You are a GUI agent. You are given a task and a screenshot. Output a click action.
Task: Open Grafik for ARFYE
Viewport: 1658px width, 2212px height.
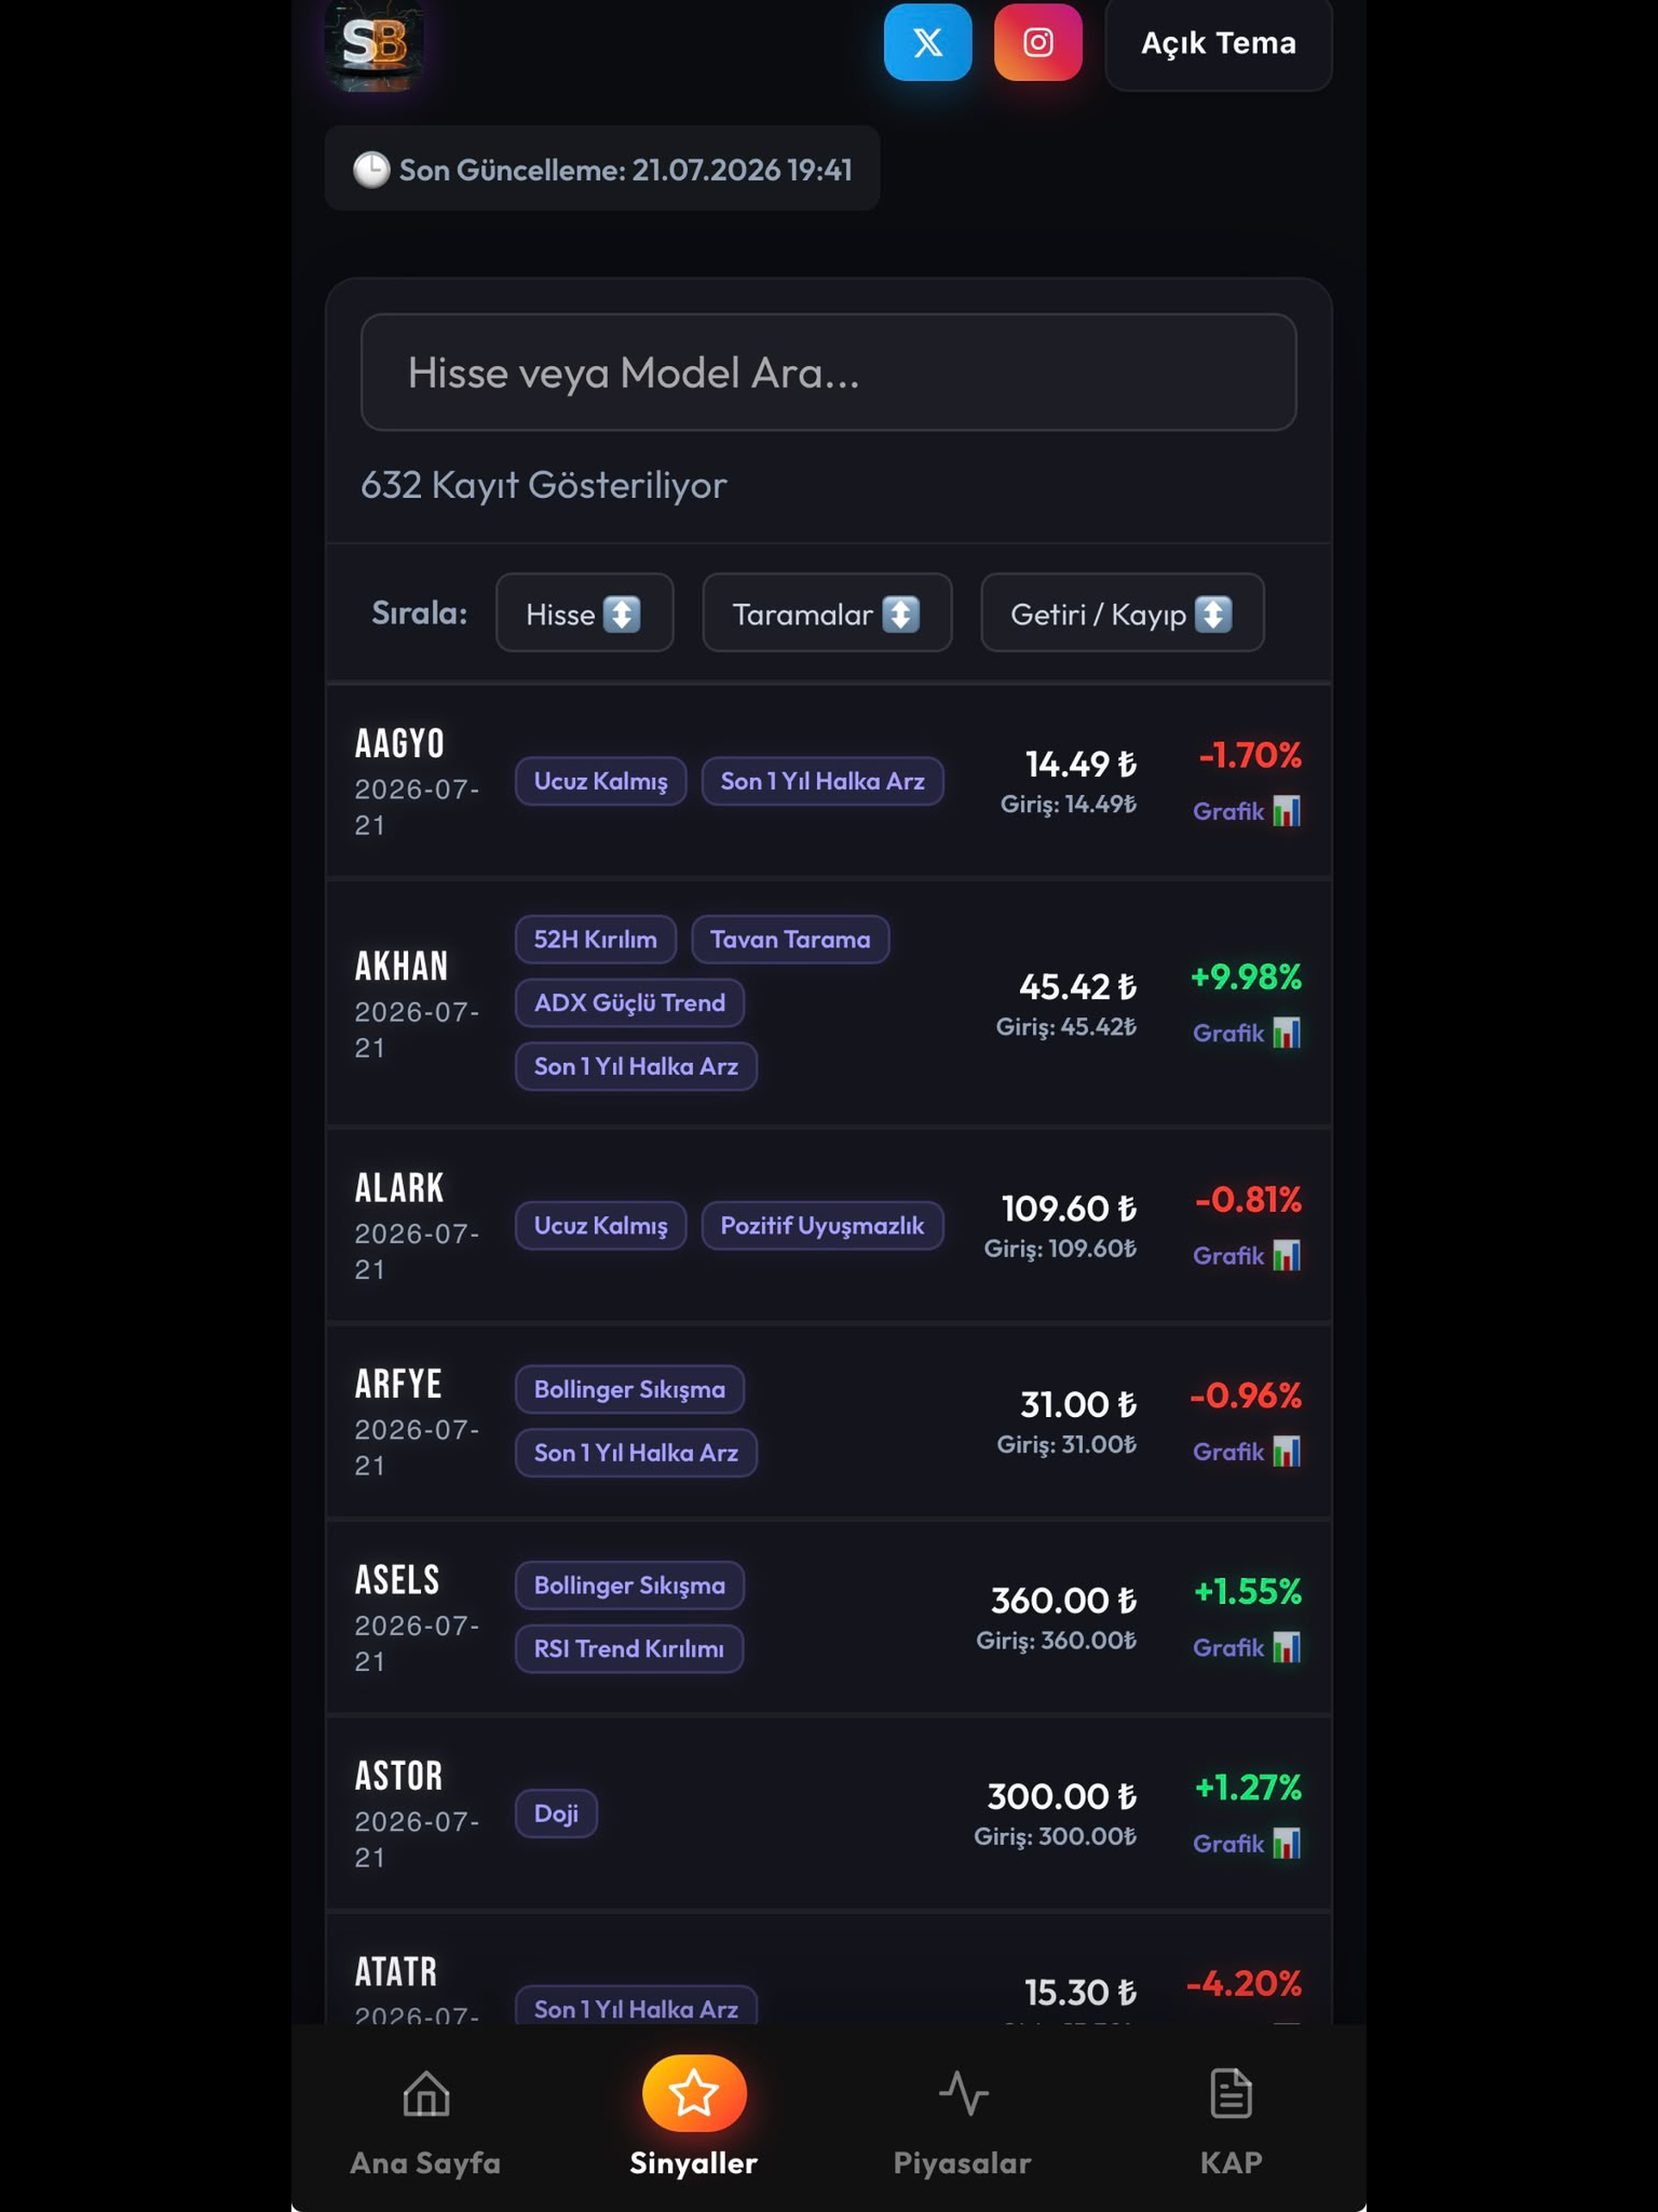pos(1246,1451)
